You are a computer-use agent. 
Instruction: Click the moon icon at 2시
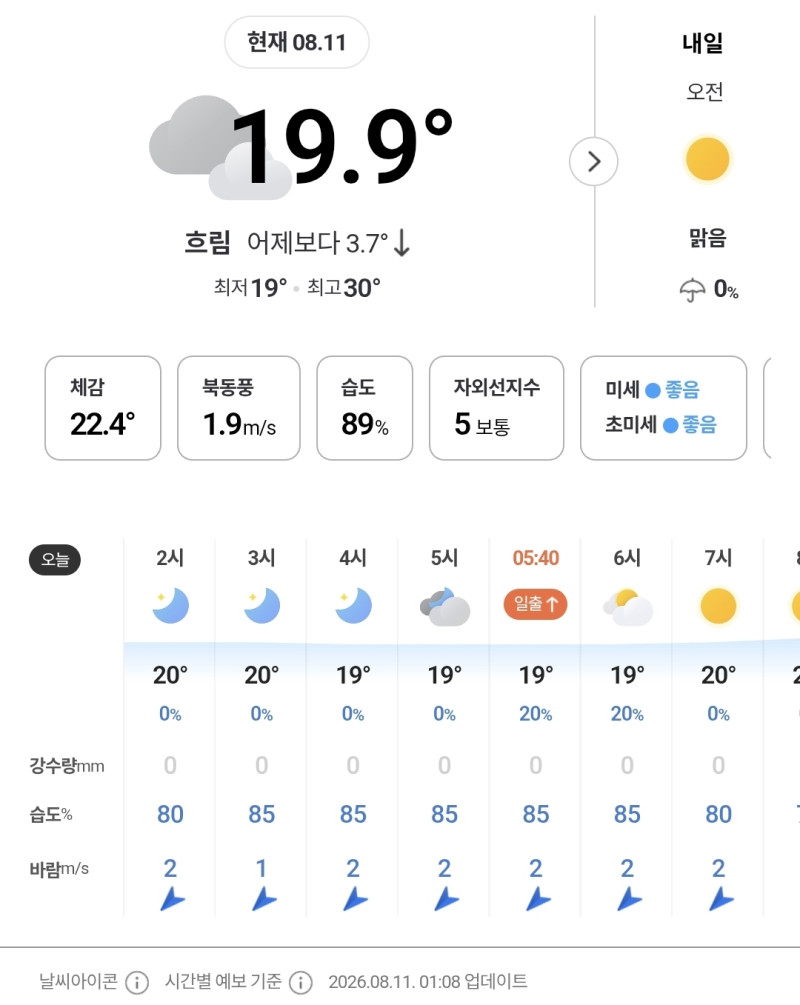click(171, 606)
